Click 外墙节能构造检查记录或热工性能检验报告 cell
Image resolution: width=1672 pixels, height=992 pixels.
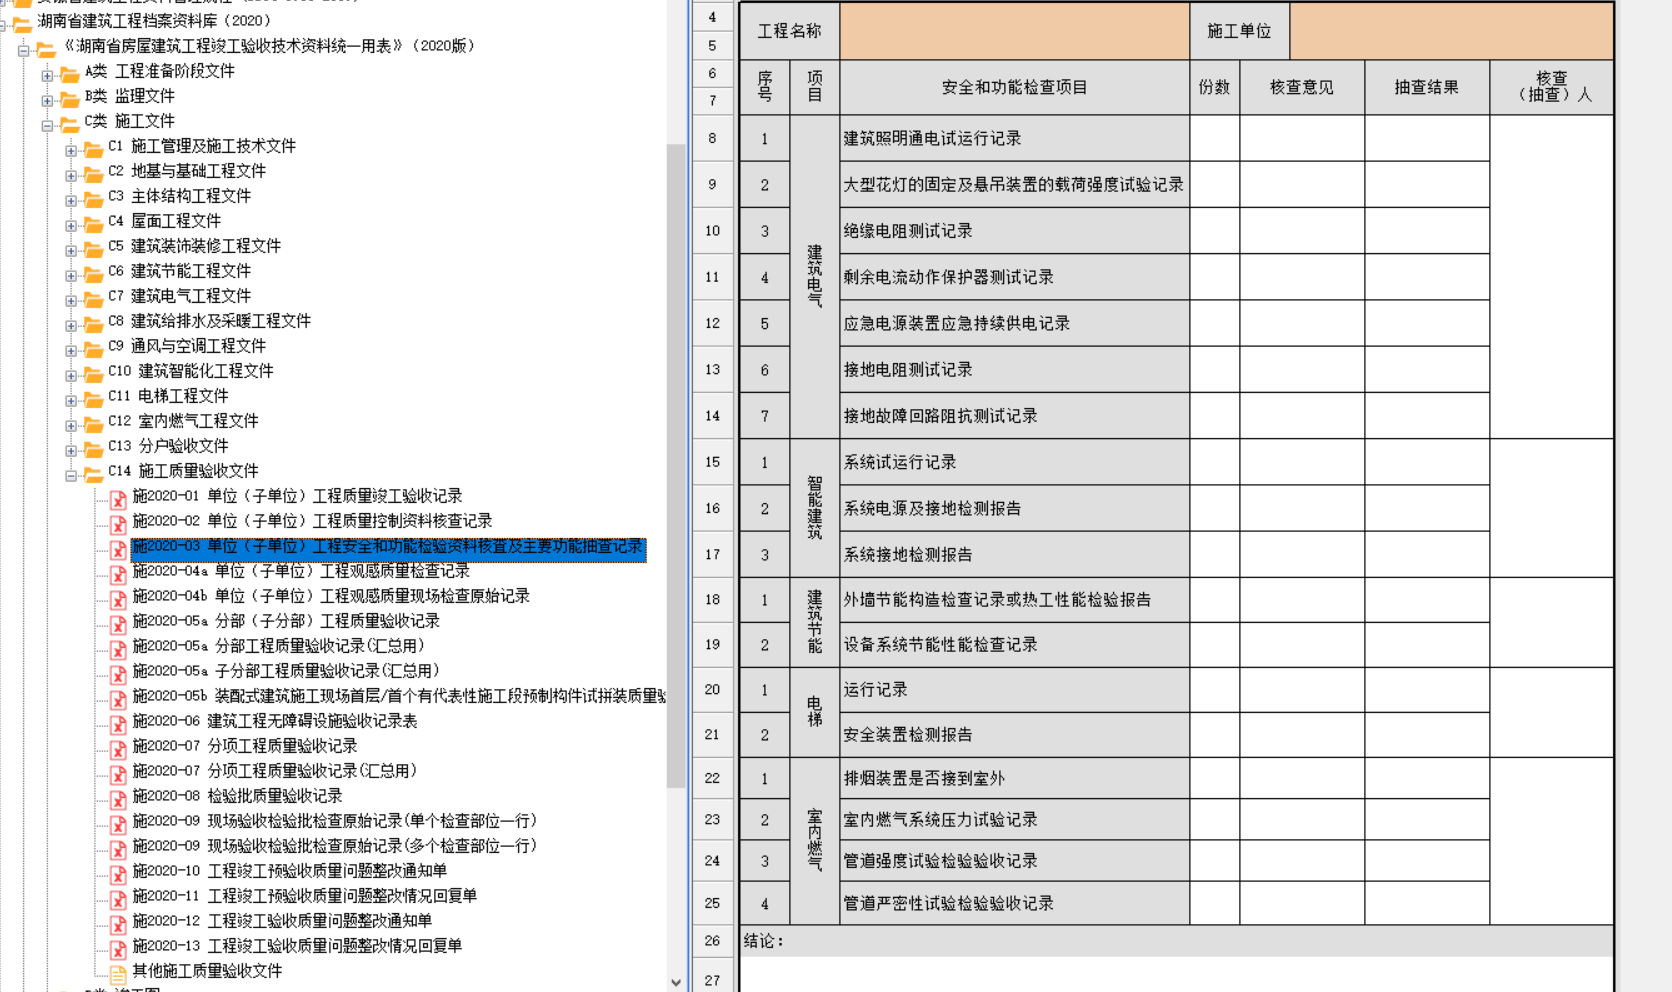tap(1015, 600)
